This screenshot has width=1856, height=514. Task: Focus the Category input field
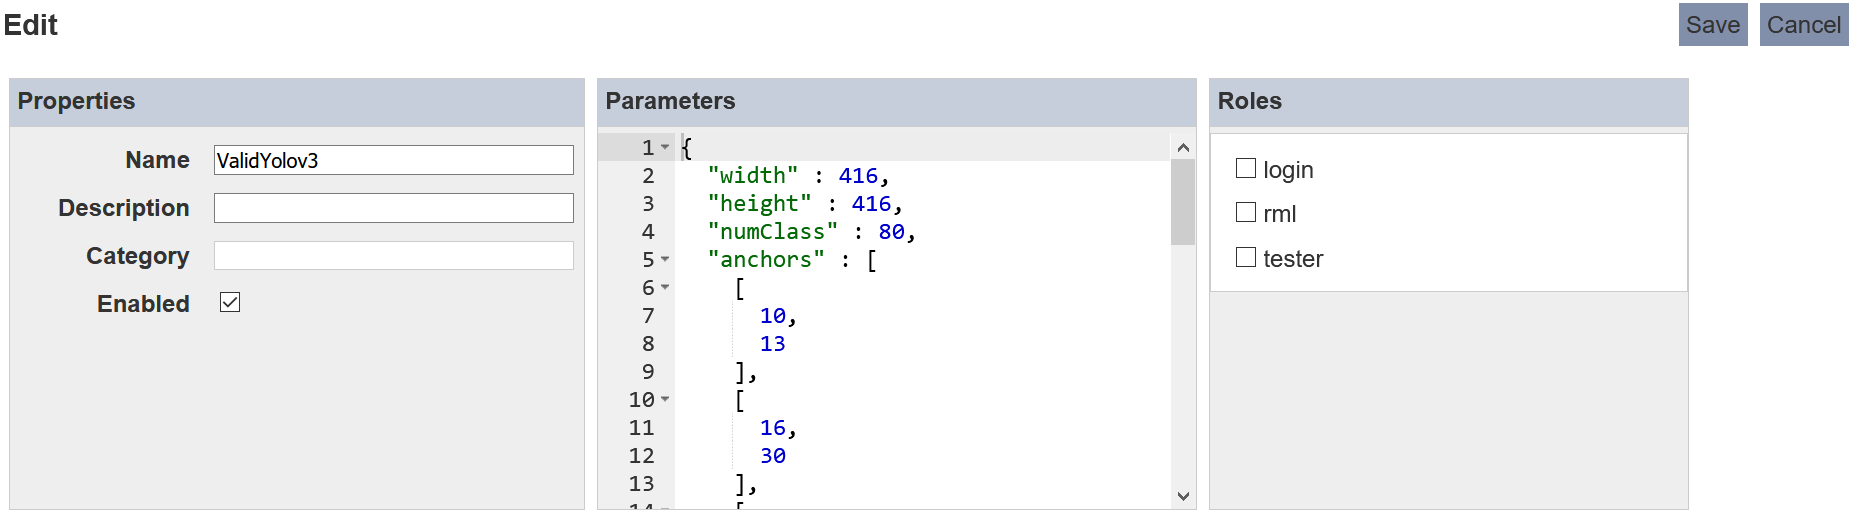click(x=394, y=255)
